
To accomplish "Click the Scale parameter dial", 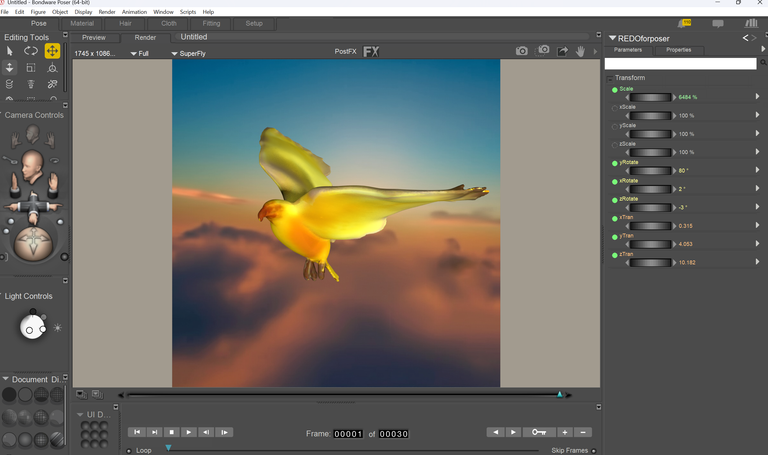I will pyautogui.click(x=650, y=97).
